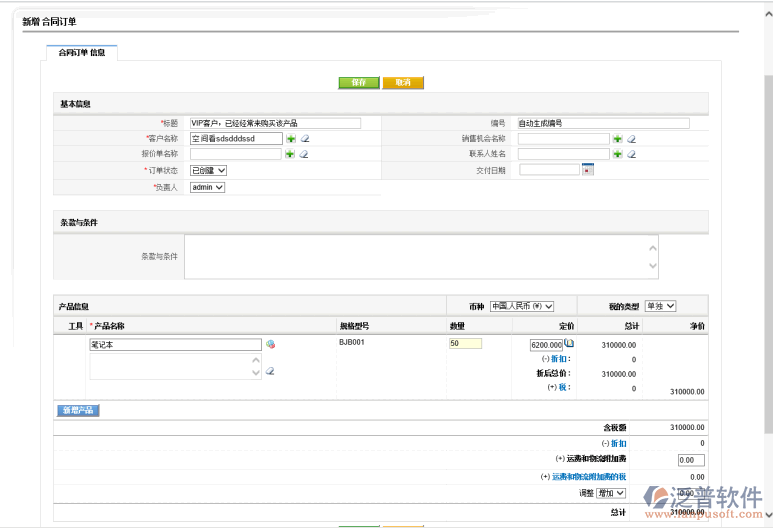Image resolution: width=773 pixels, height=530 pixels.
Task: Clear product description with eraser icon
Action: (x=270, y=371)
